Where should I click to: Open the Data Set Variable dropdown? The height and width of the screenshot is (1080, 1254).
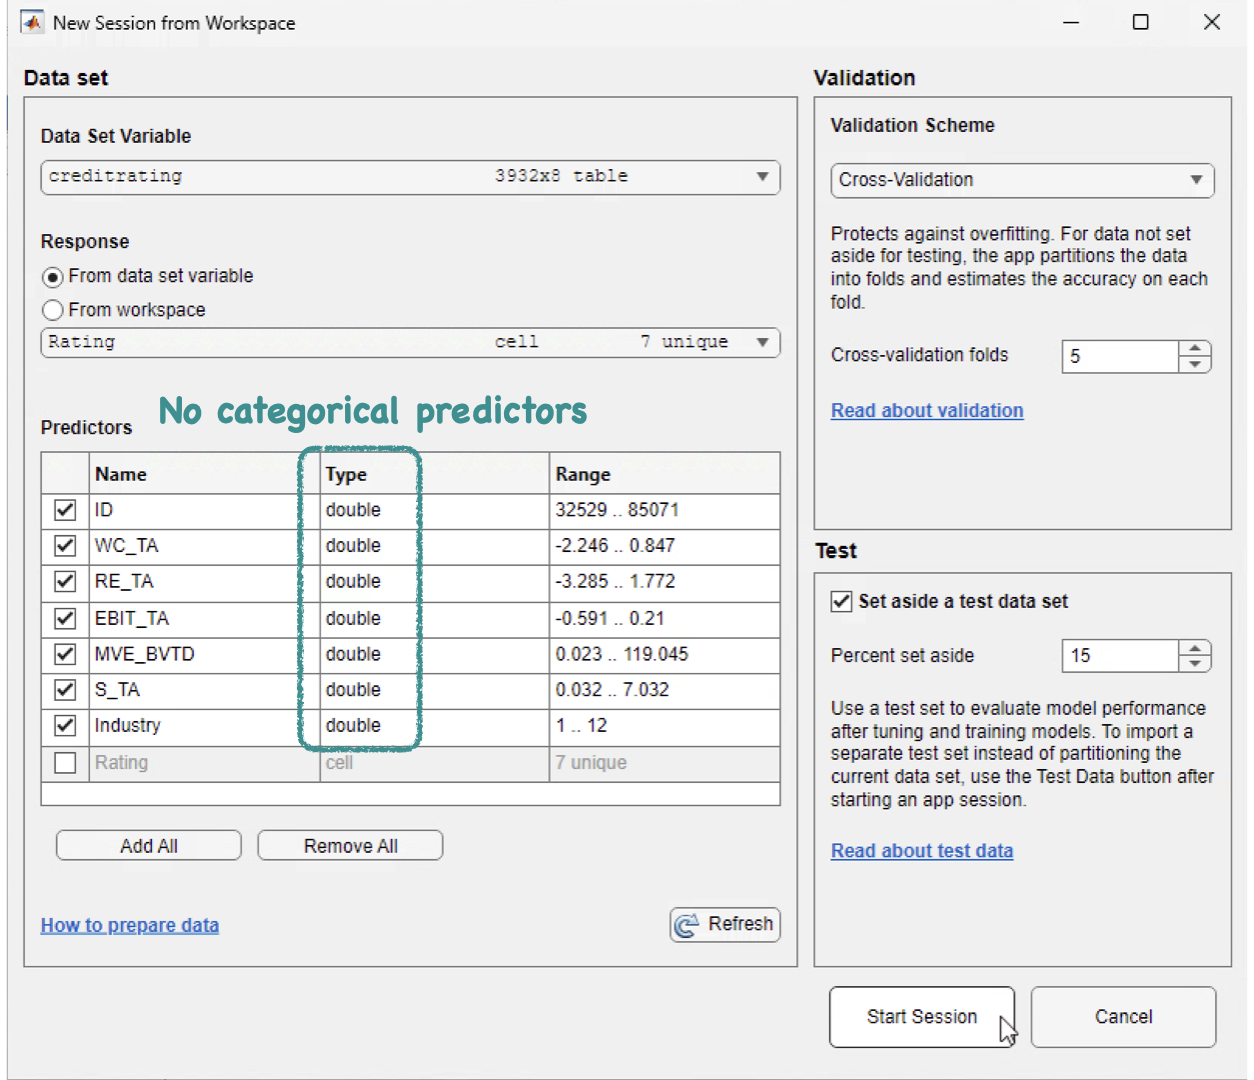762,177
